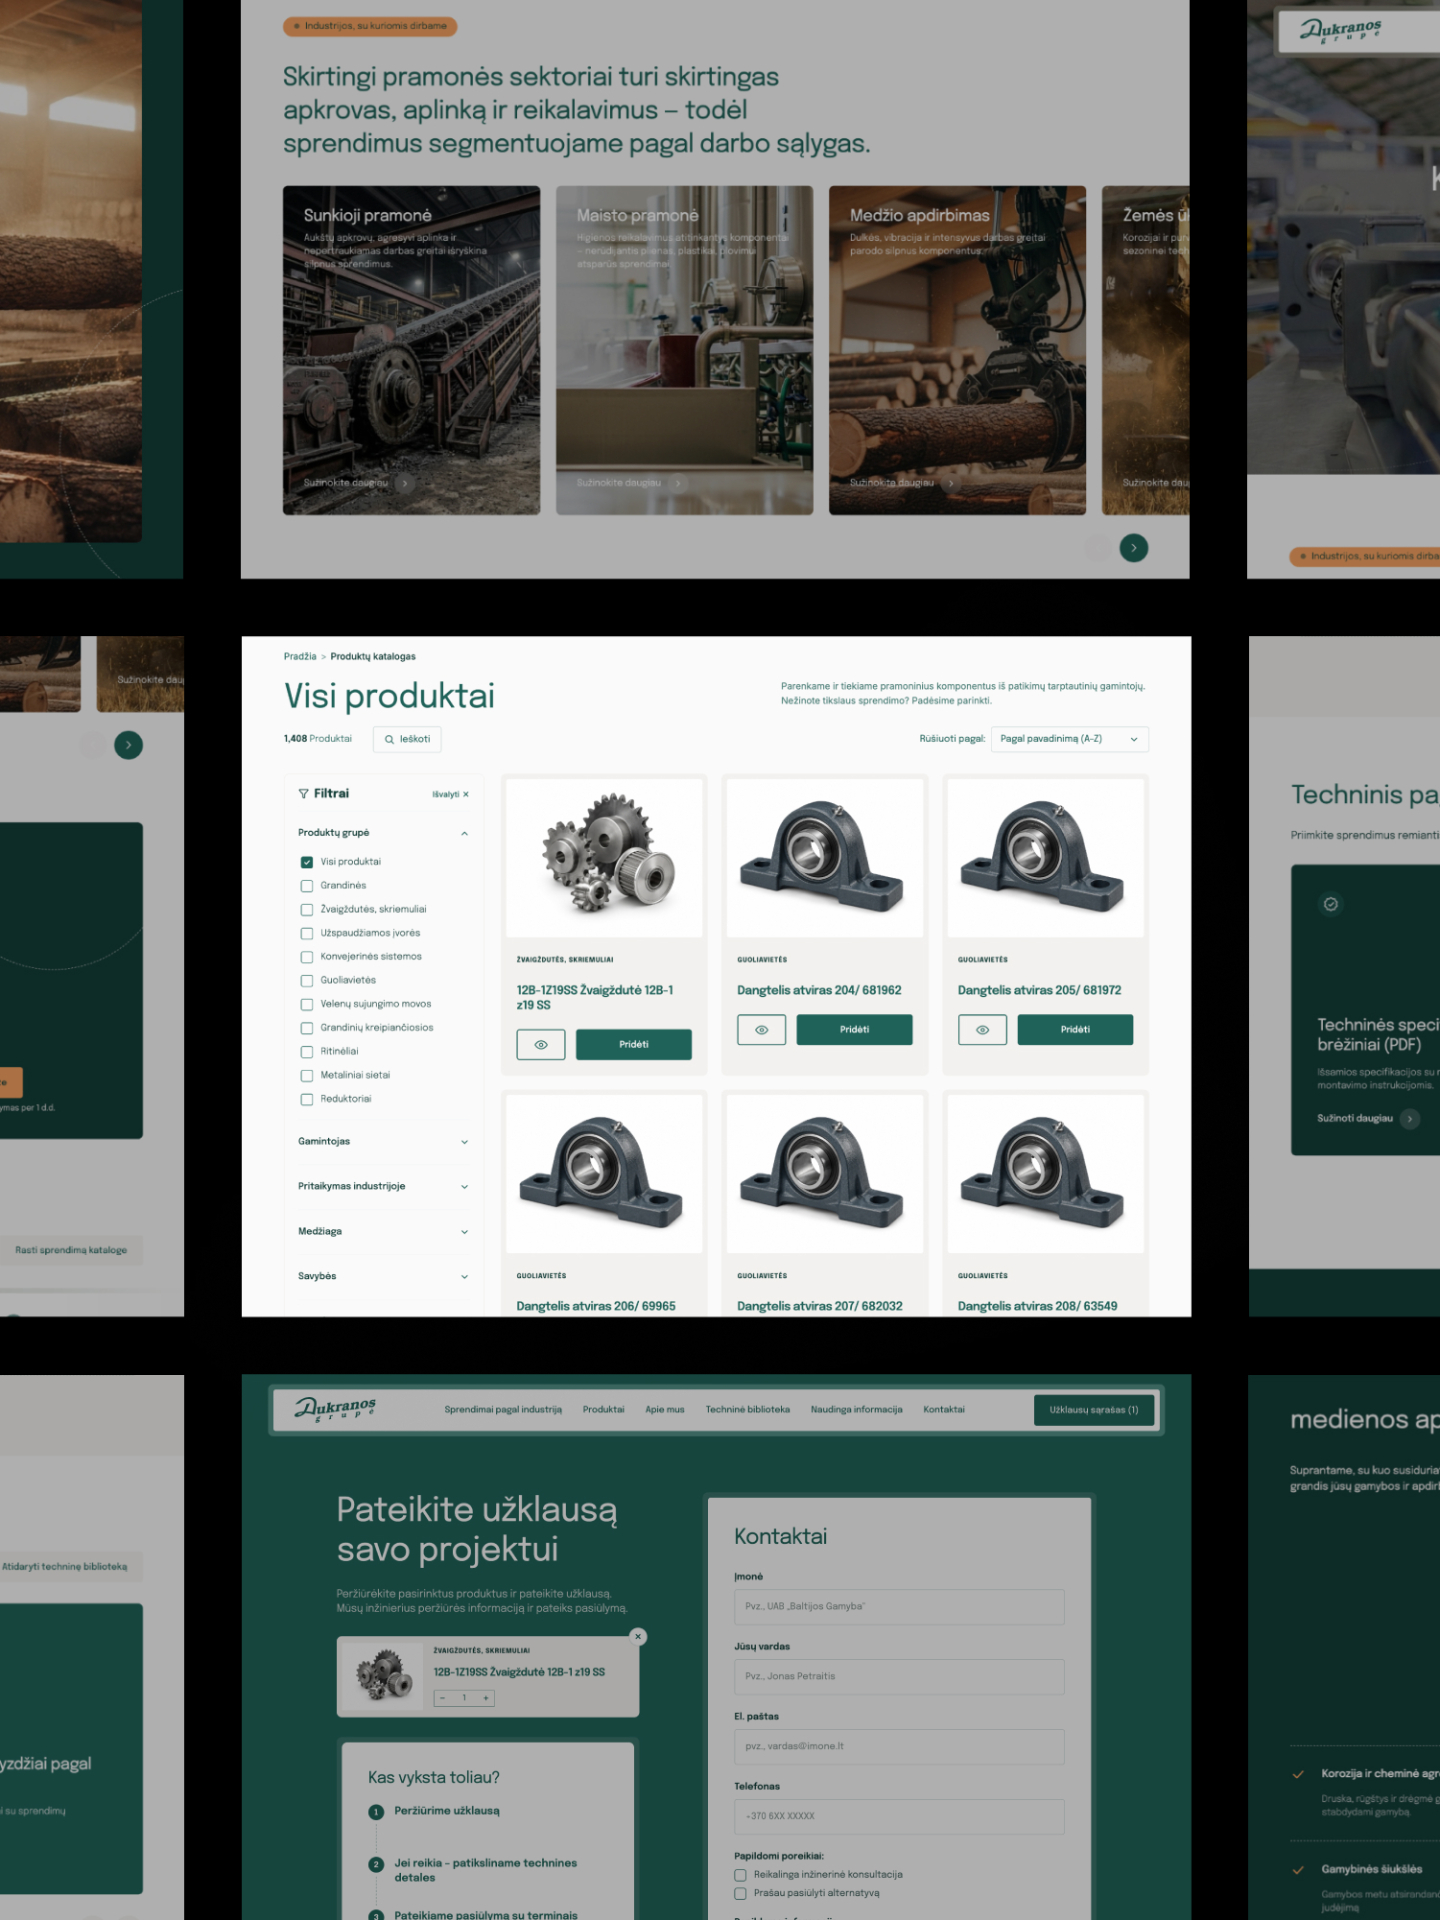The height and width of the screenshot is (1920, 1440).
Task: Open Dangtelis atviras 207/ 682032 product title
Action: (820, 1306)
